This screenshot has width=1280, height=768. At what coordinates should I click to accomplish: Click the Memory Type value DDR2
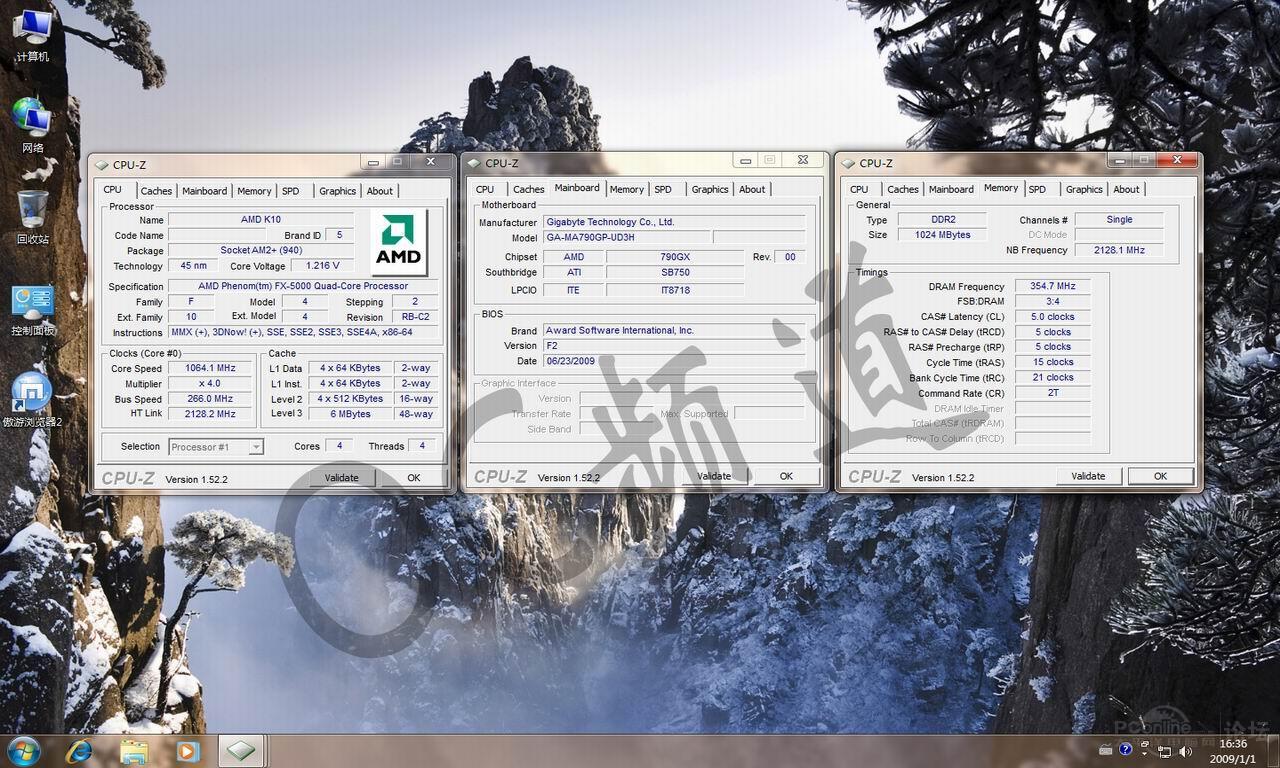tap(942, 220)
